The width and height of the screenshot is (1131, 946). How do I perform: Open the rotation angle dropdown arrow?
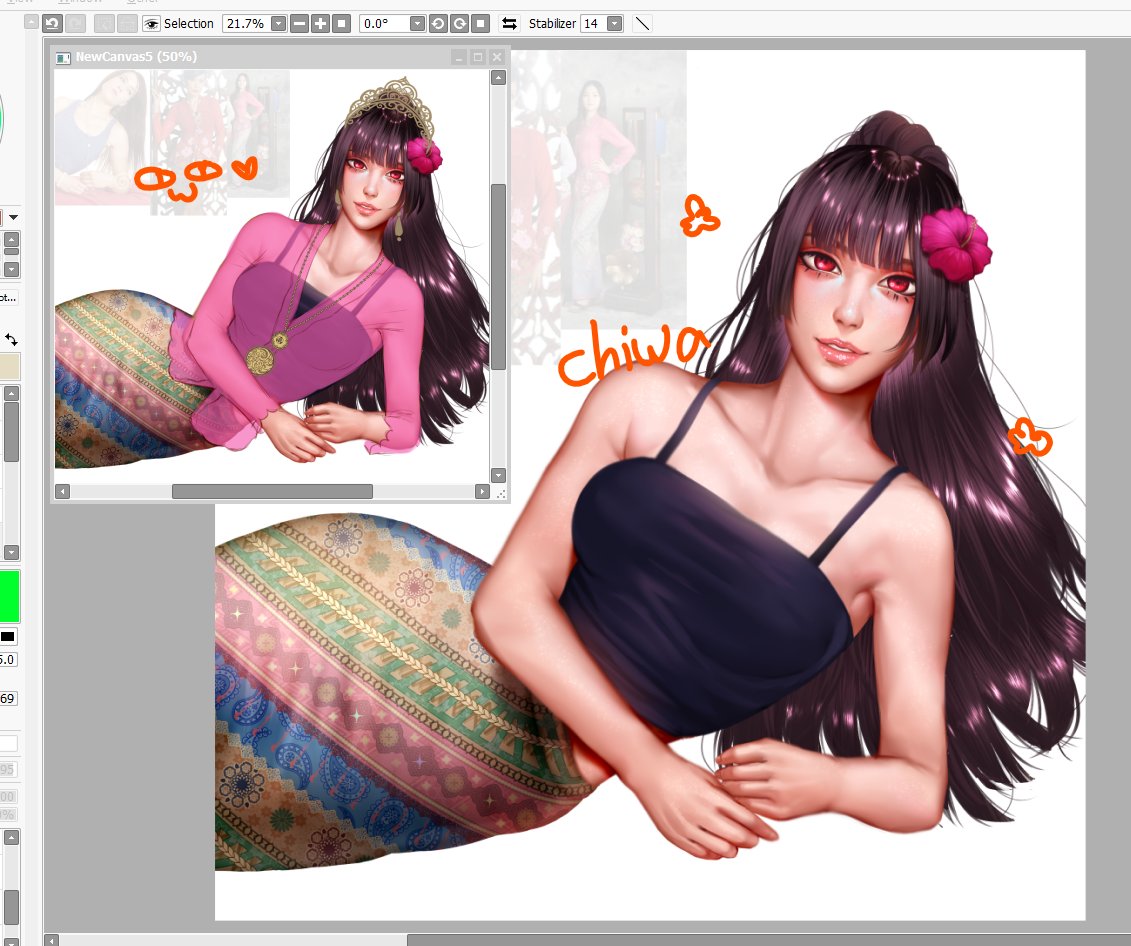[x=417, y=24]
